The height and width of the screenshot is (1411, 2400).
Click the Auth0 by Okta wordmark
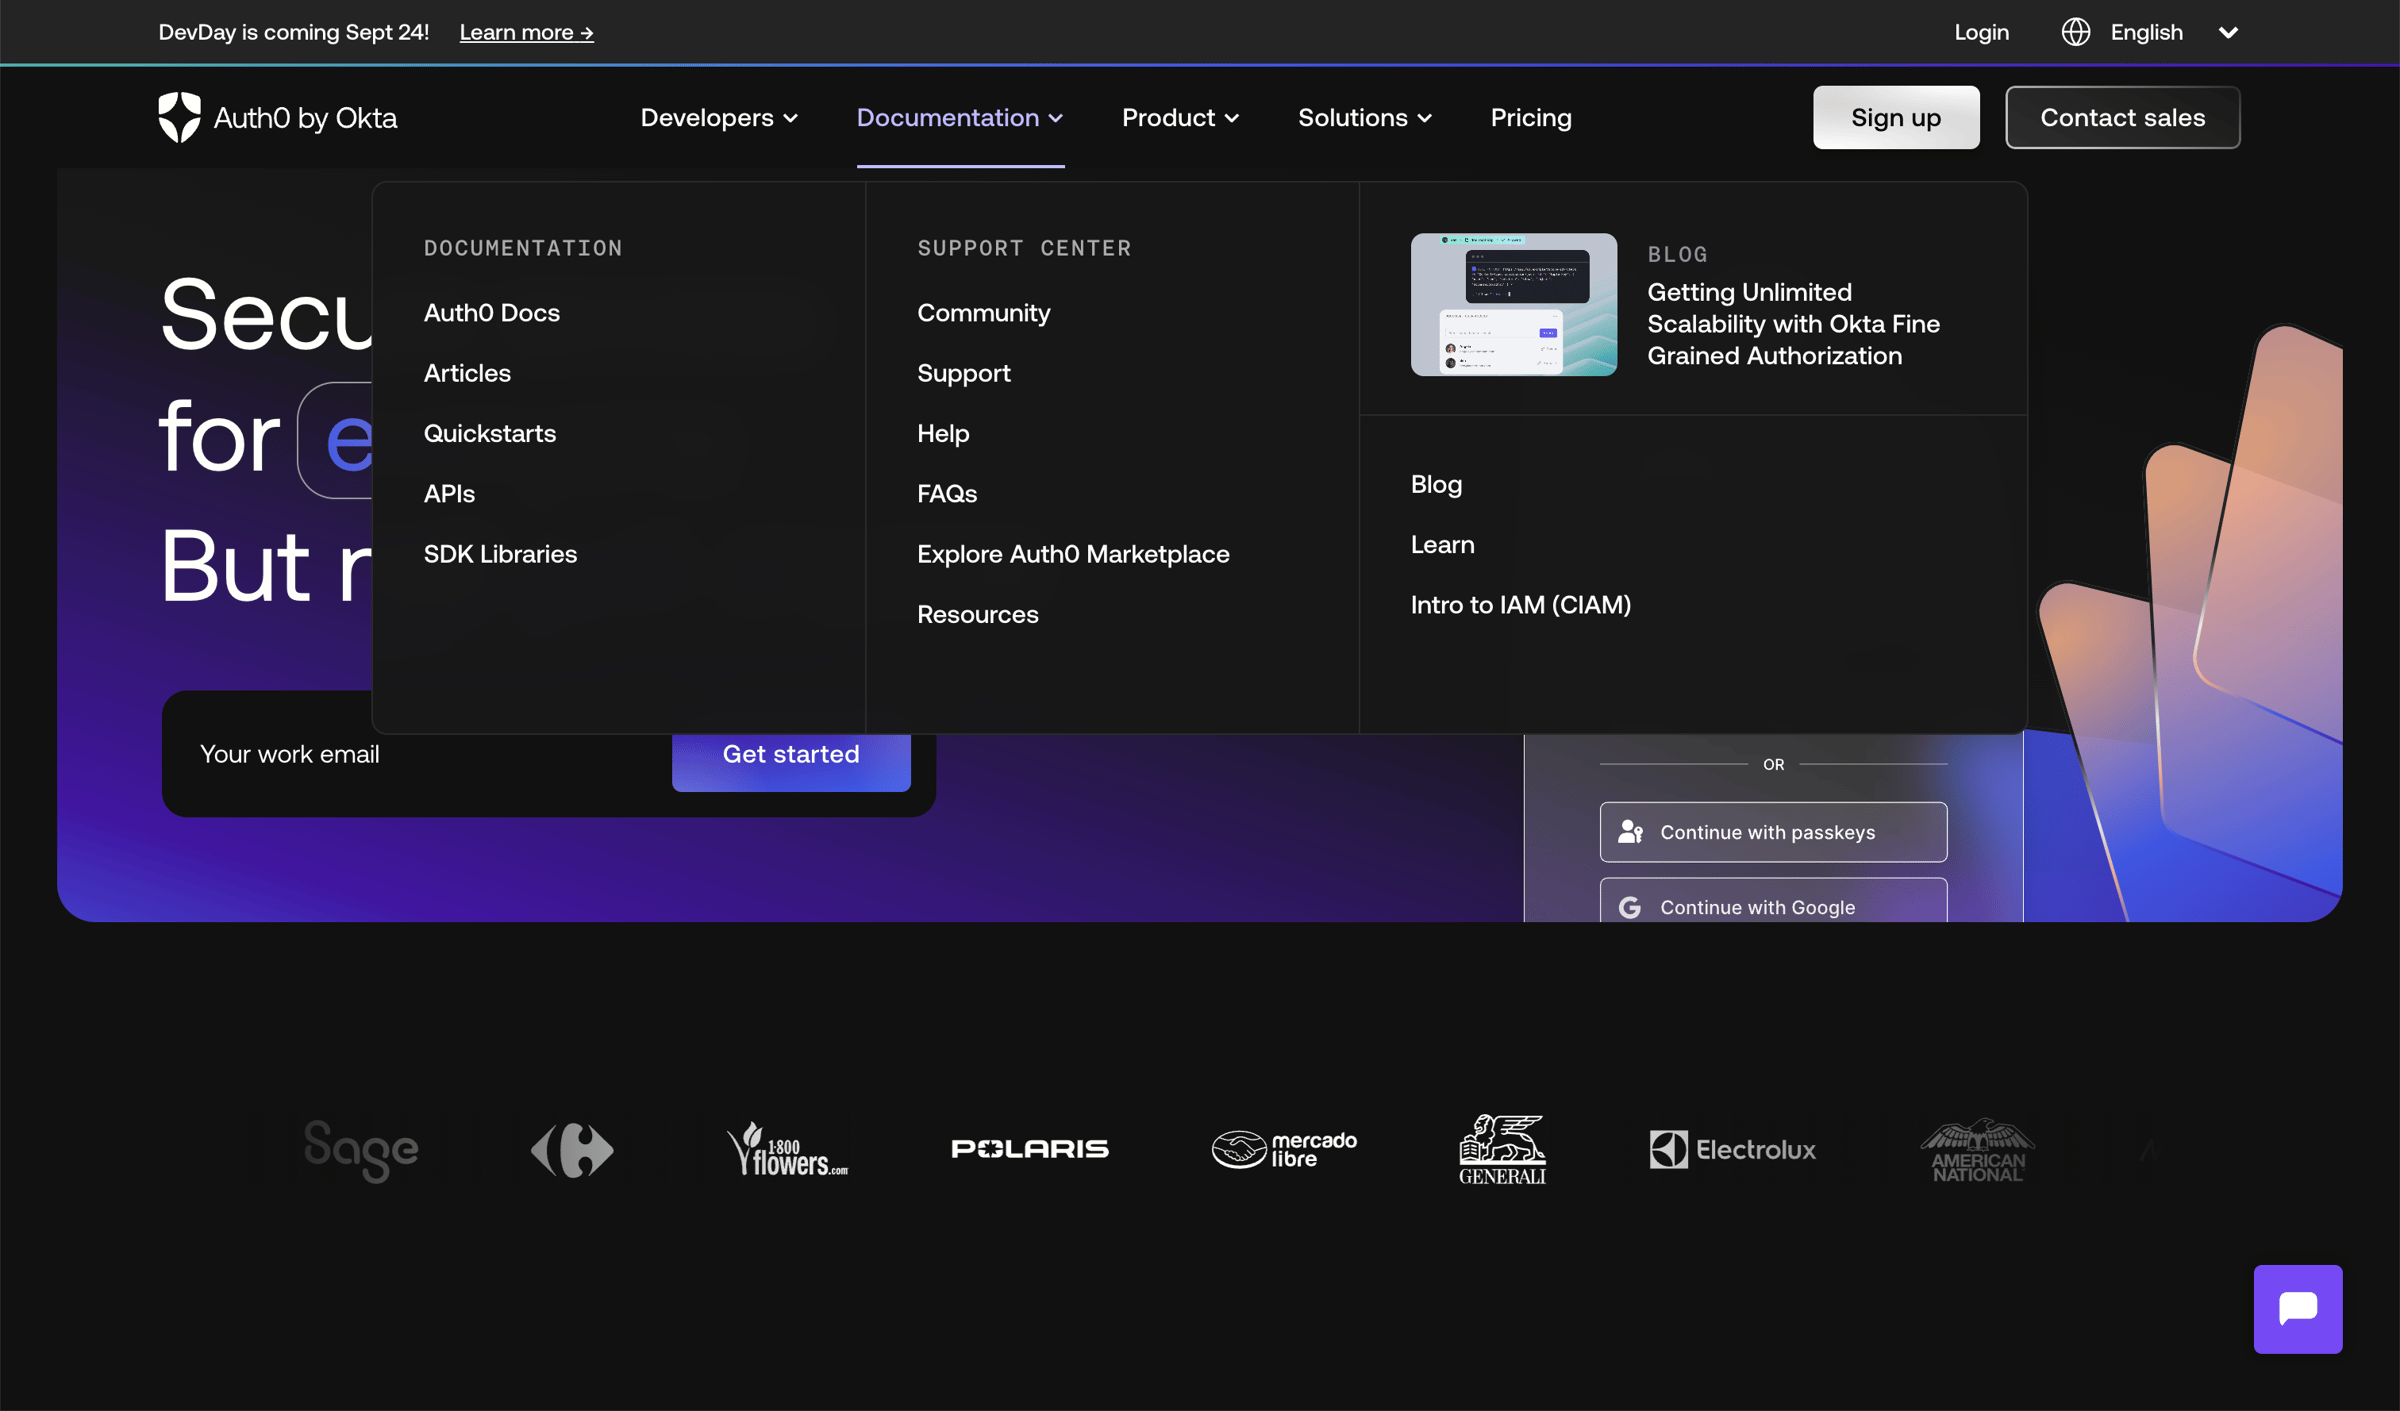[305, 118]
